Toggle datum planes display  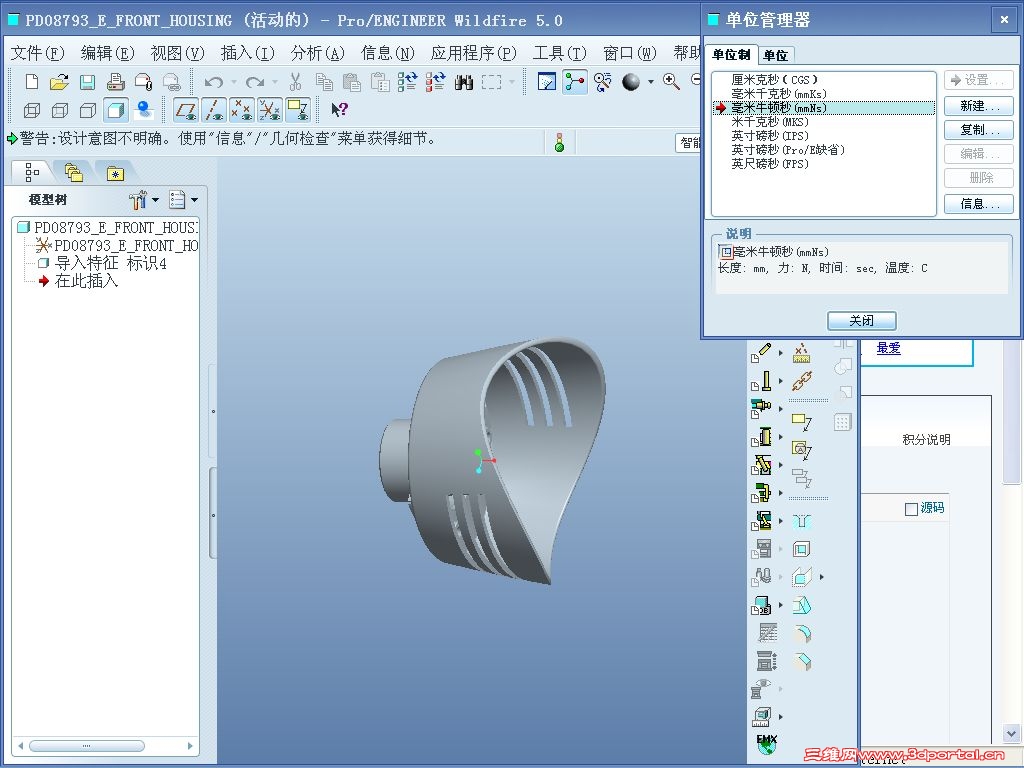click(x=187, y=110)
